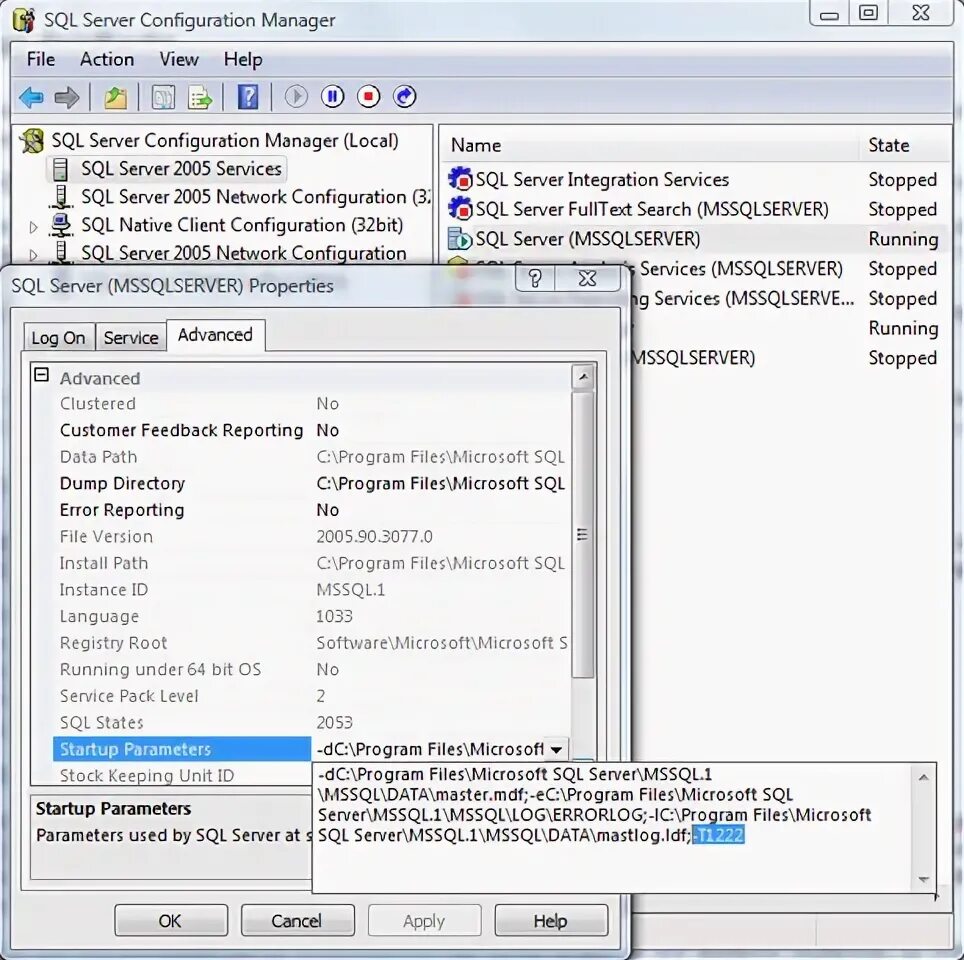The height and width of the screenshot is (960, 964).
Task: Click scroll down arrow in the parameters popup
Action: [x=923, y=879]
